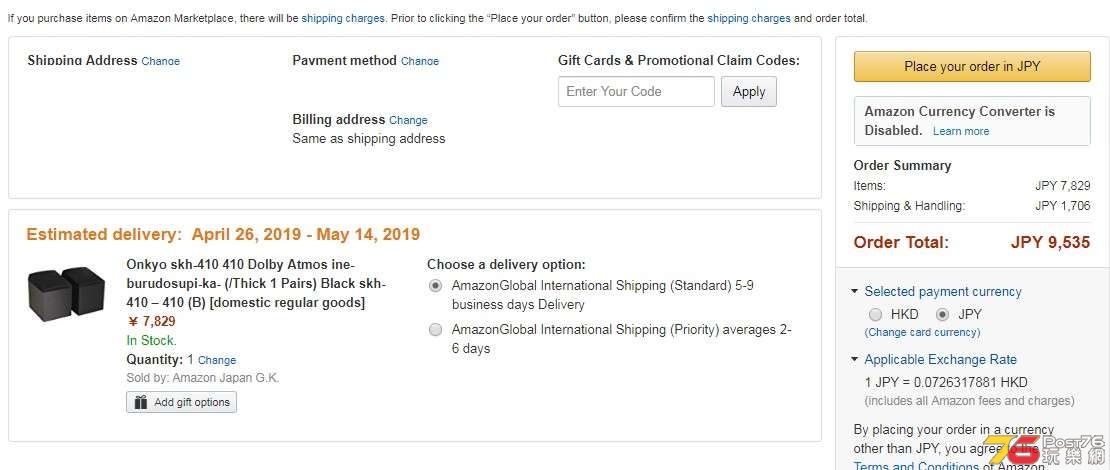Viewport: 1110px width, 470px height.
Task: Select JPY as payment currency
Action: [x=942, y=314]
